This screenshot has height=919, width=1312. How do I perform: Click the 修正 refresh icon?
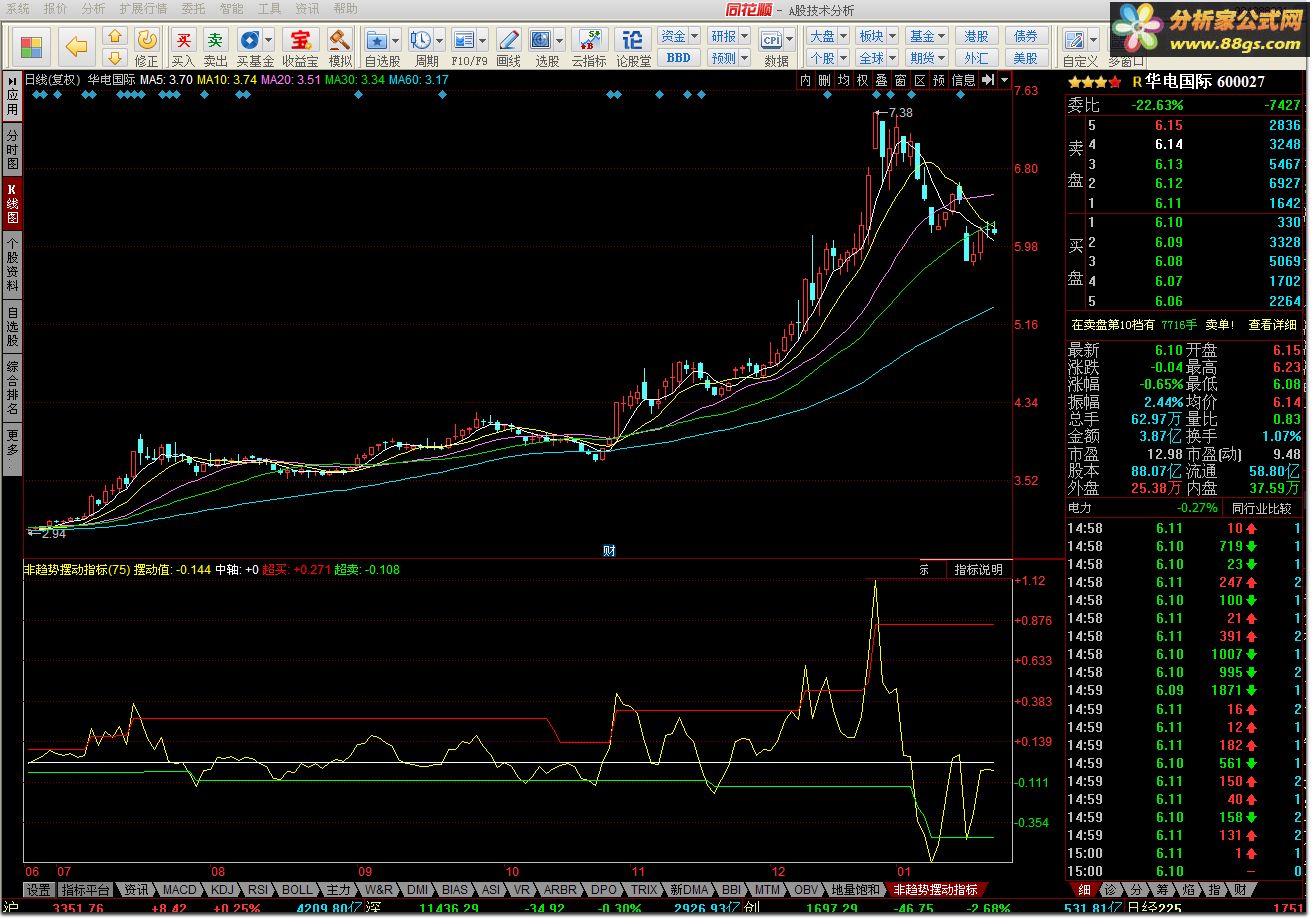pyautogui.click(x=147, y=40)
